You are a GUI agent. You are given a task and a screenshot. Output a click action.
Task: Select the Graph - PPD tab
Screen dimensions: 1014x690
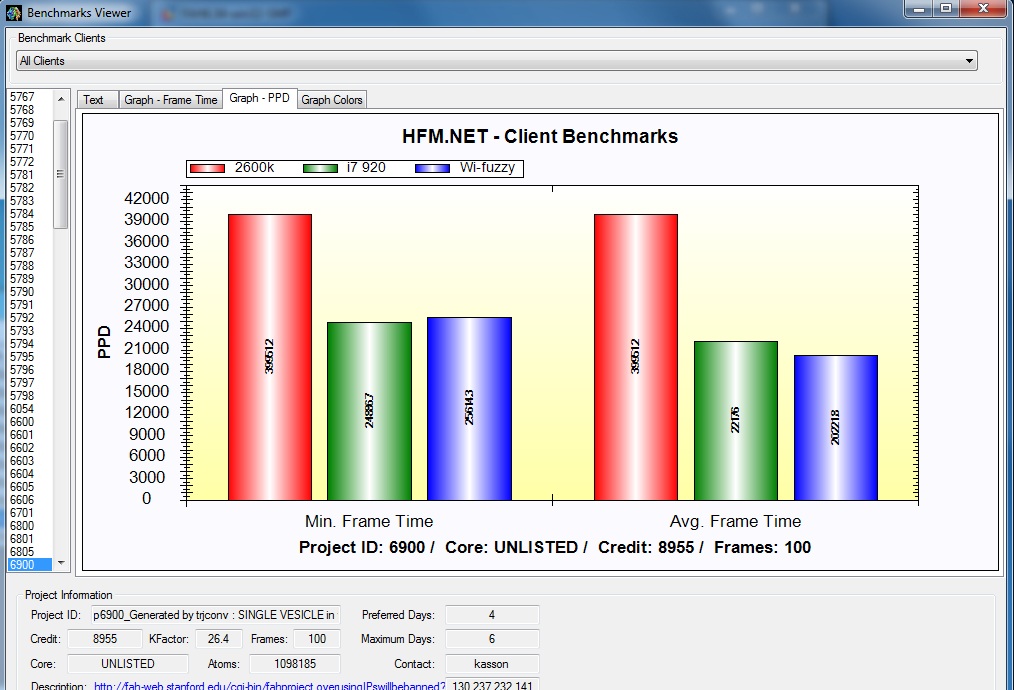259,98
